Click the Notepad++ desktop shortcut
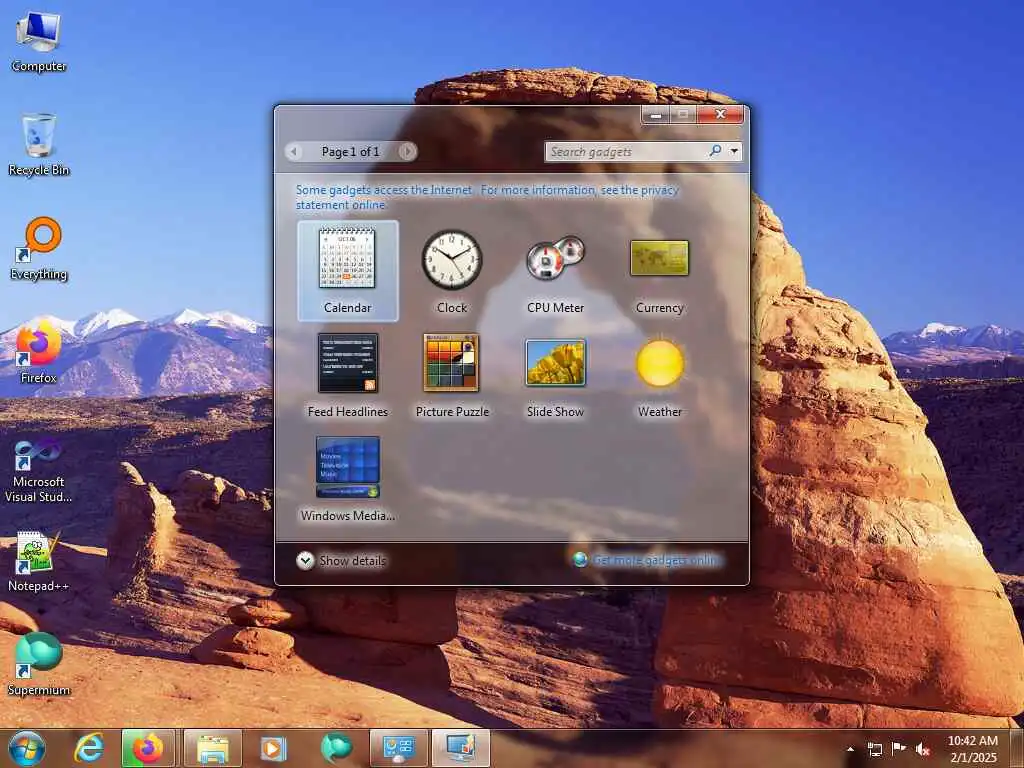The width and height of the screenshot is (1024, 768). pos(39,562)
